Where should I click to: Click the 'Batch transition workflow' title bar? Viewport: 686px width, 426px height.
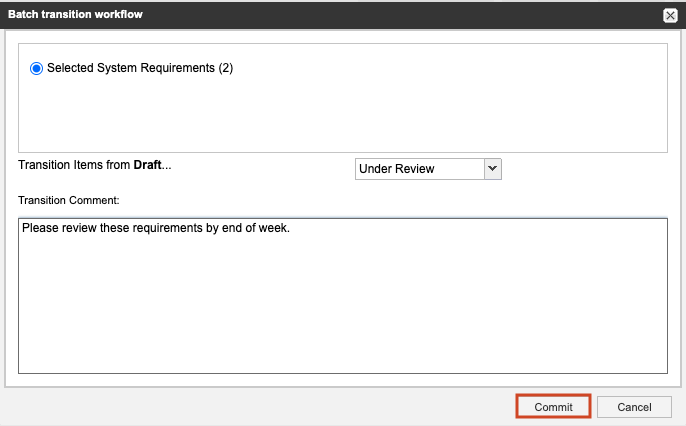[x=300, y=15]
